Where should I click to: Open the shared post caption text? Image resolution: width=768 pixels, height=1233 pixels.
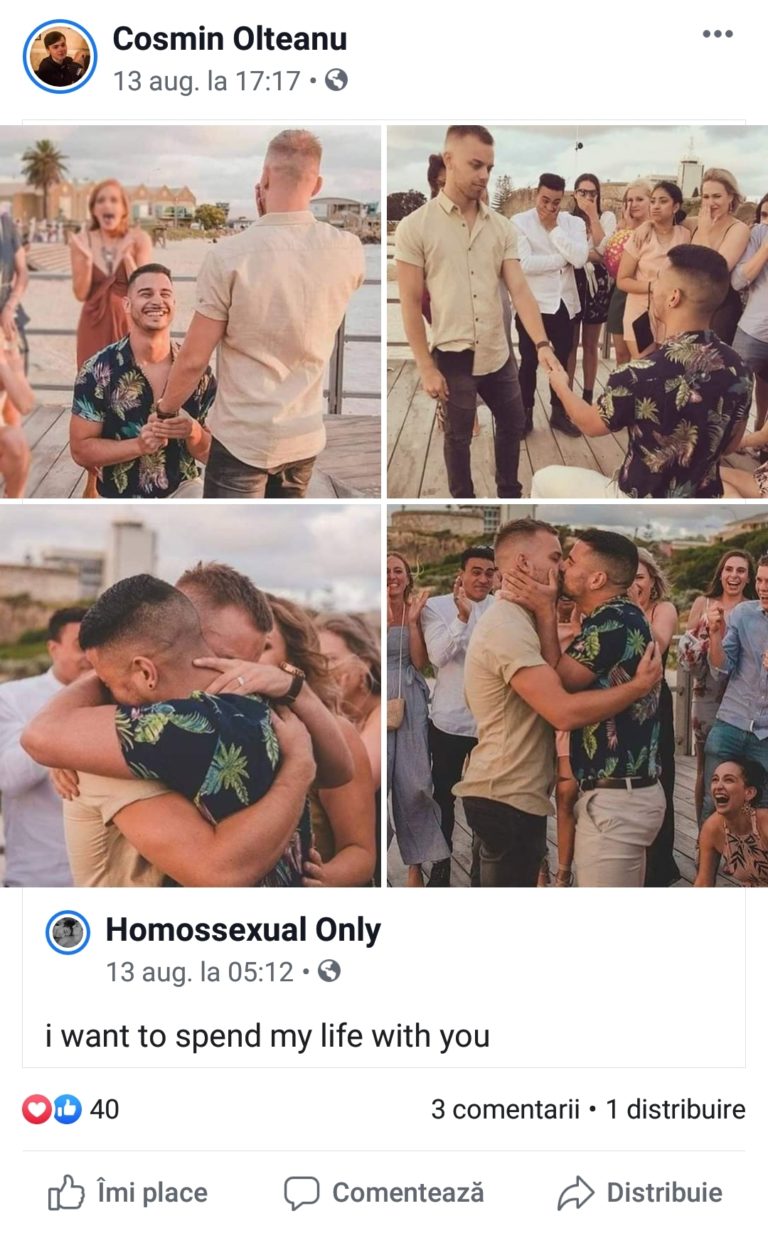pos(267,1035)
